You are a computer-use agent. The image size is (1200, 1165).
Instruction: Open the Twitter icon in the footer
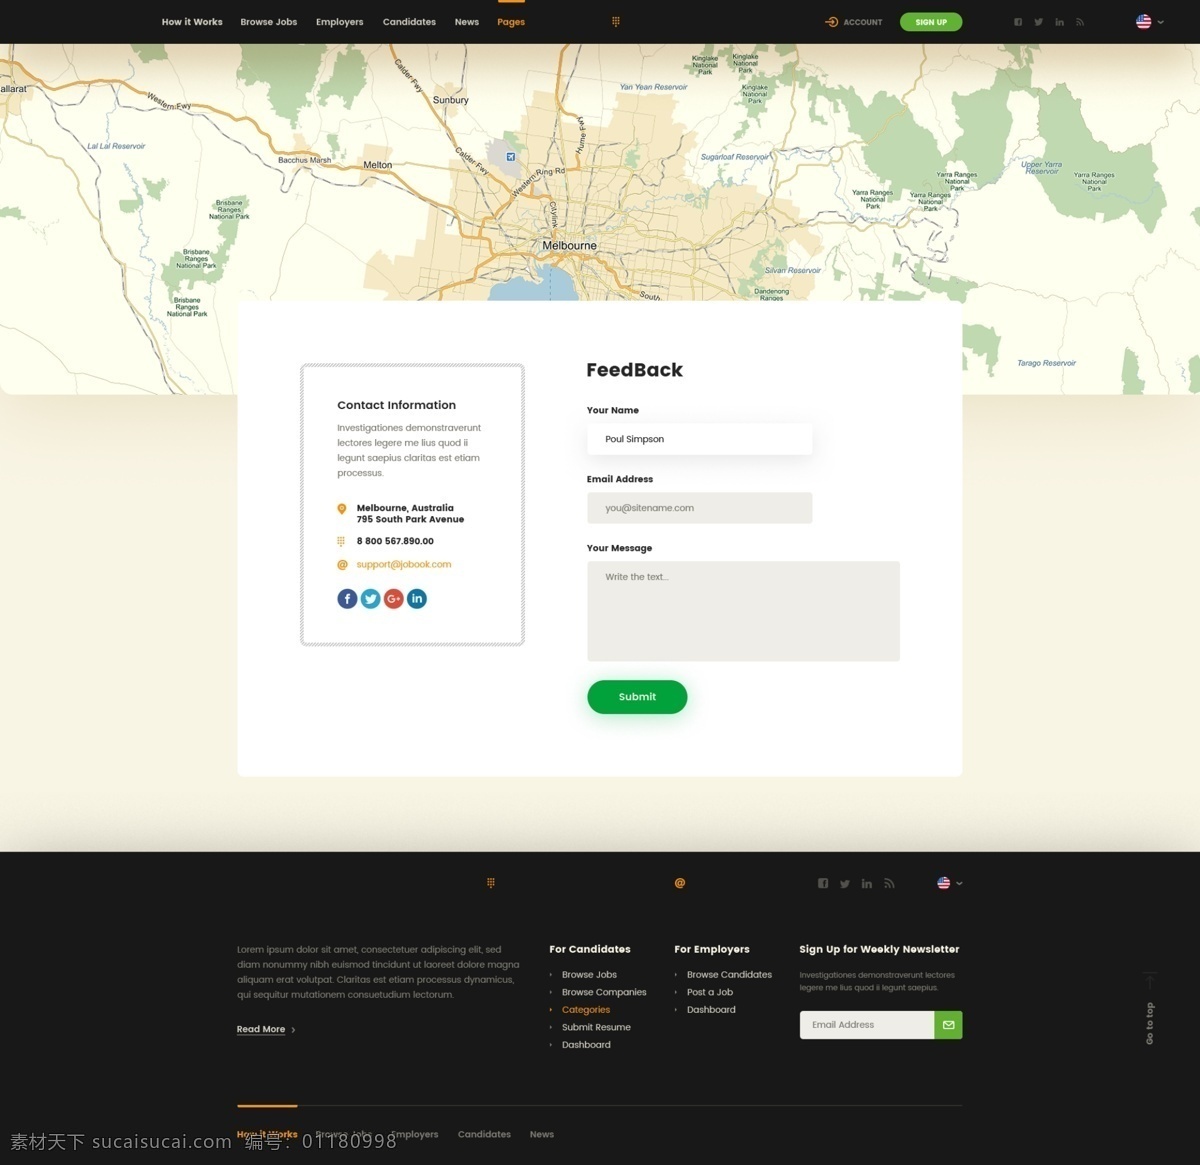tap(845, 884)
